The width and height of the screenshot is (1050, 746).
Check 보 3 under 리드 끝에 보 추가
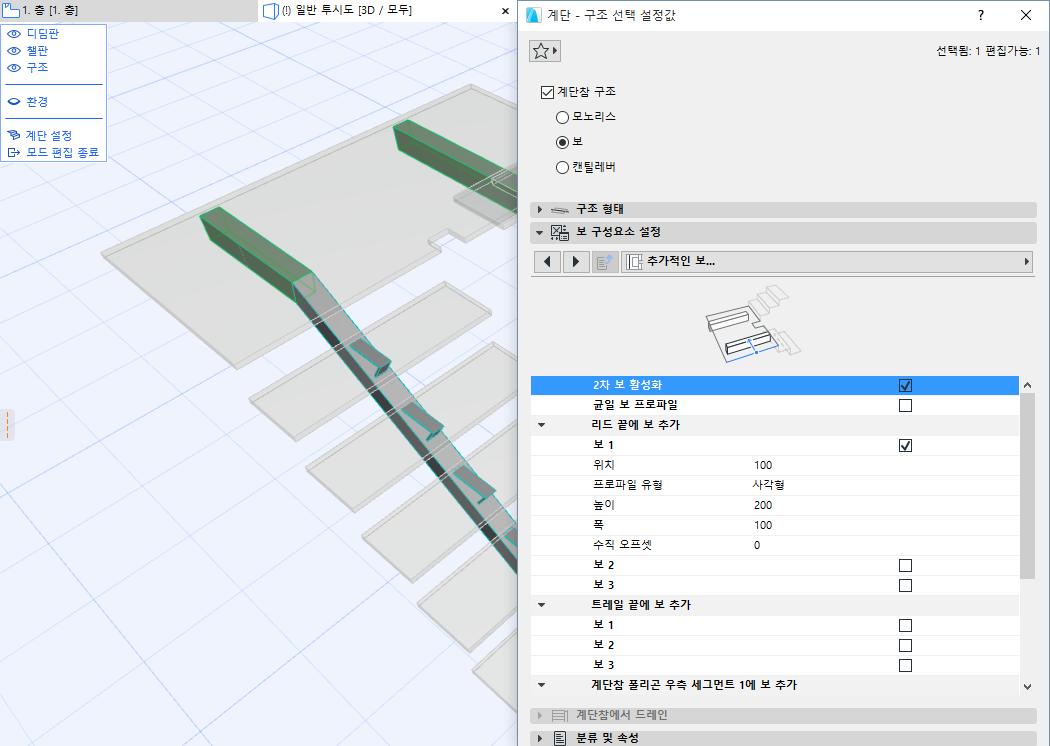coord(905,585)
